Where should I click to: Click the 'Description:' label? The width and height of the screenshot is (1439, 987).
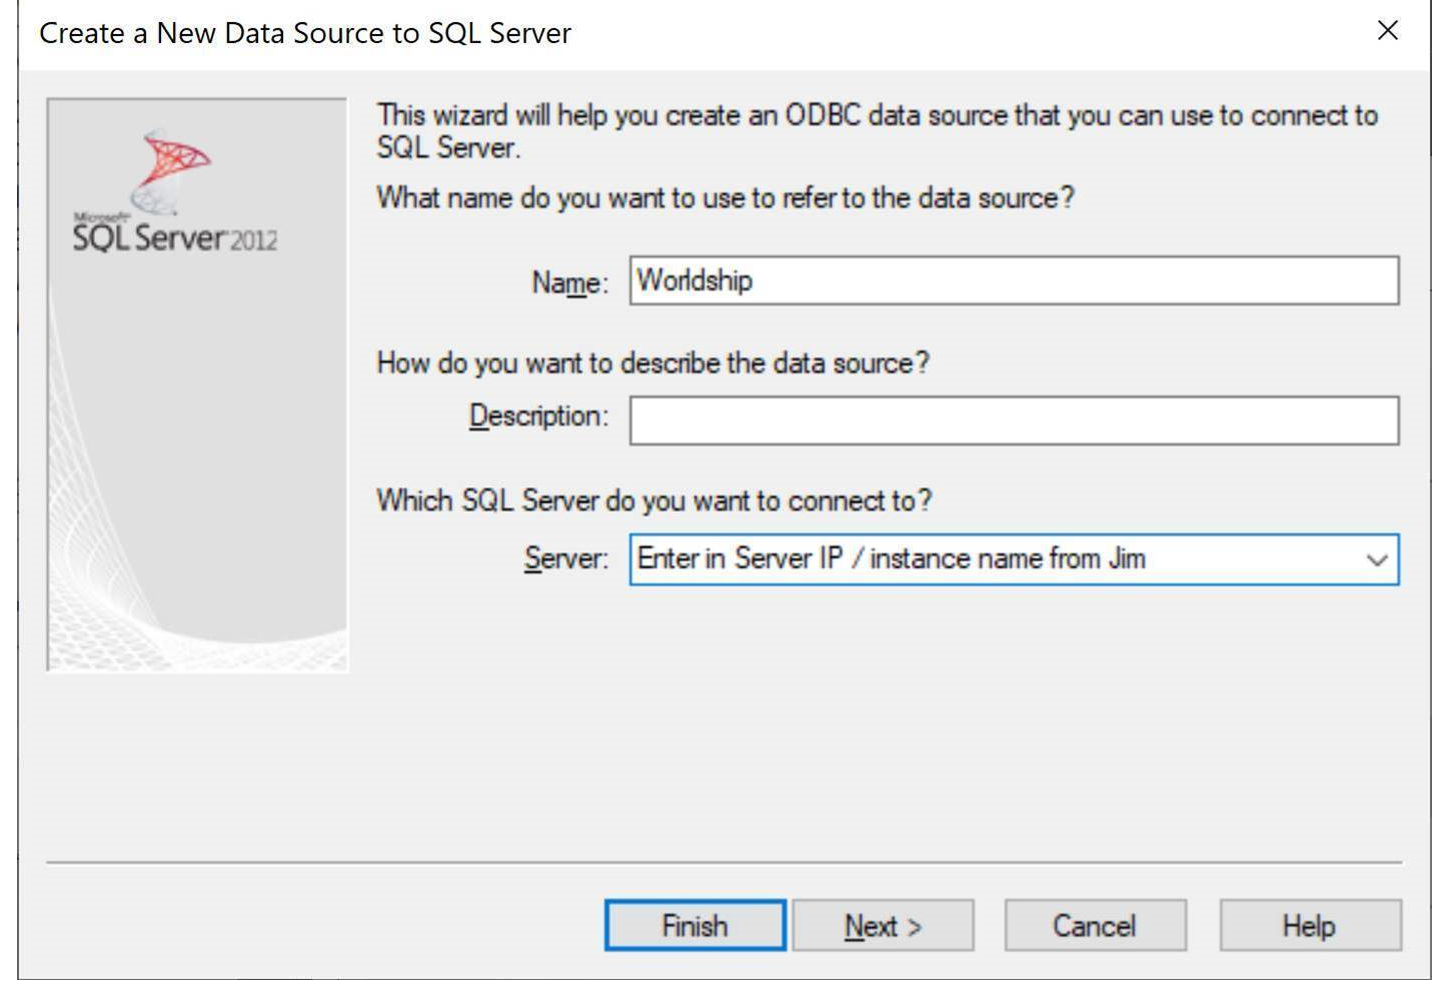538,415
